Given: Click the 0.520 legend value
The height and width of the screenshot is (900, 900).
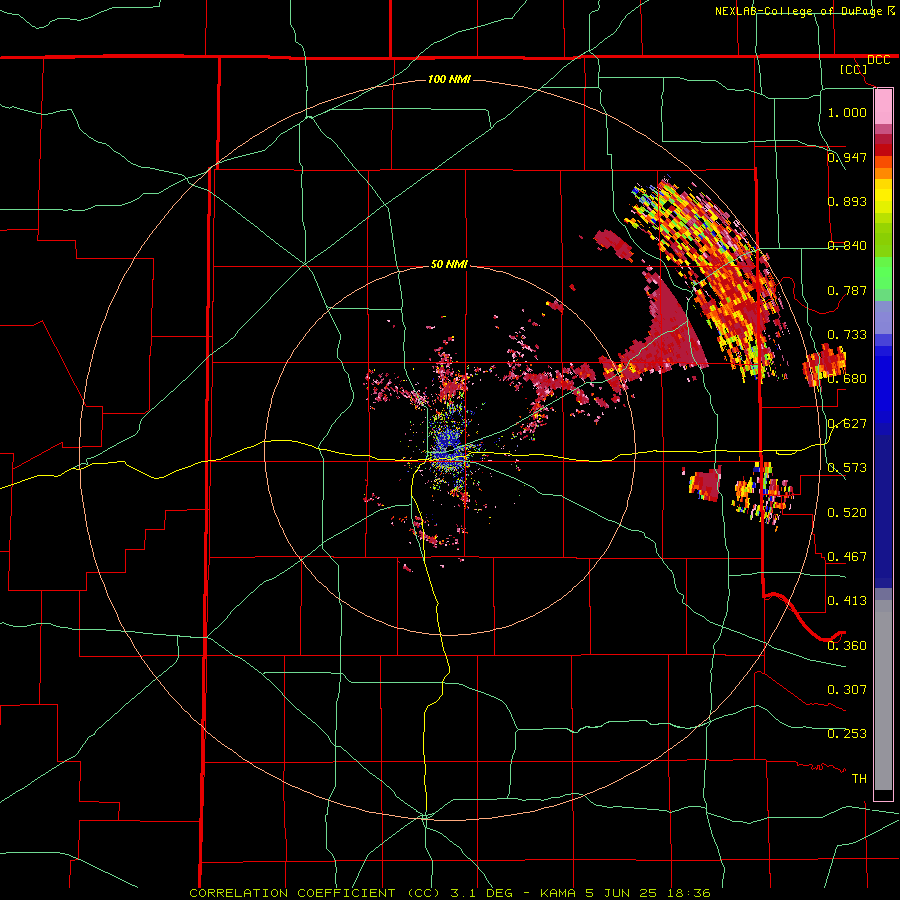Looking at the screenshot, I should pyautogui.click(x=847, y=512).
